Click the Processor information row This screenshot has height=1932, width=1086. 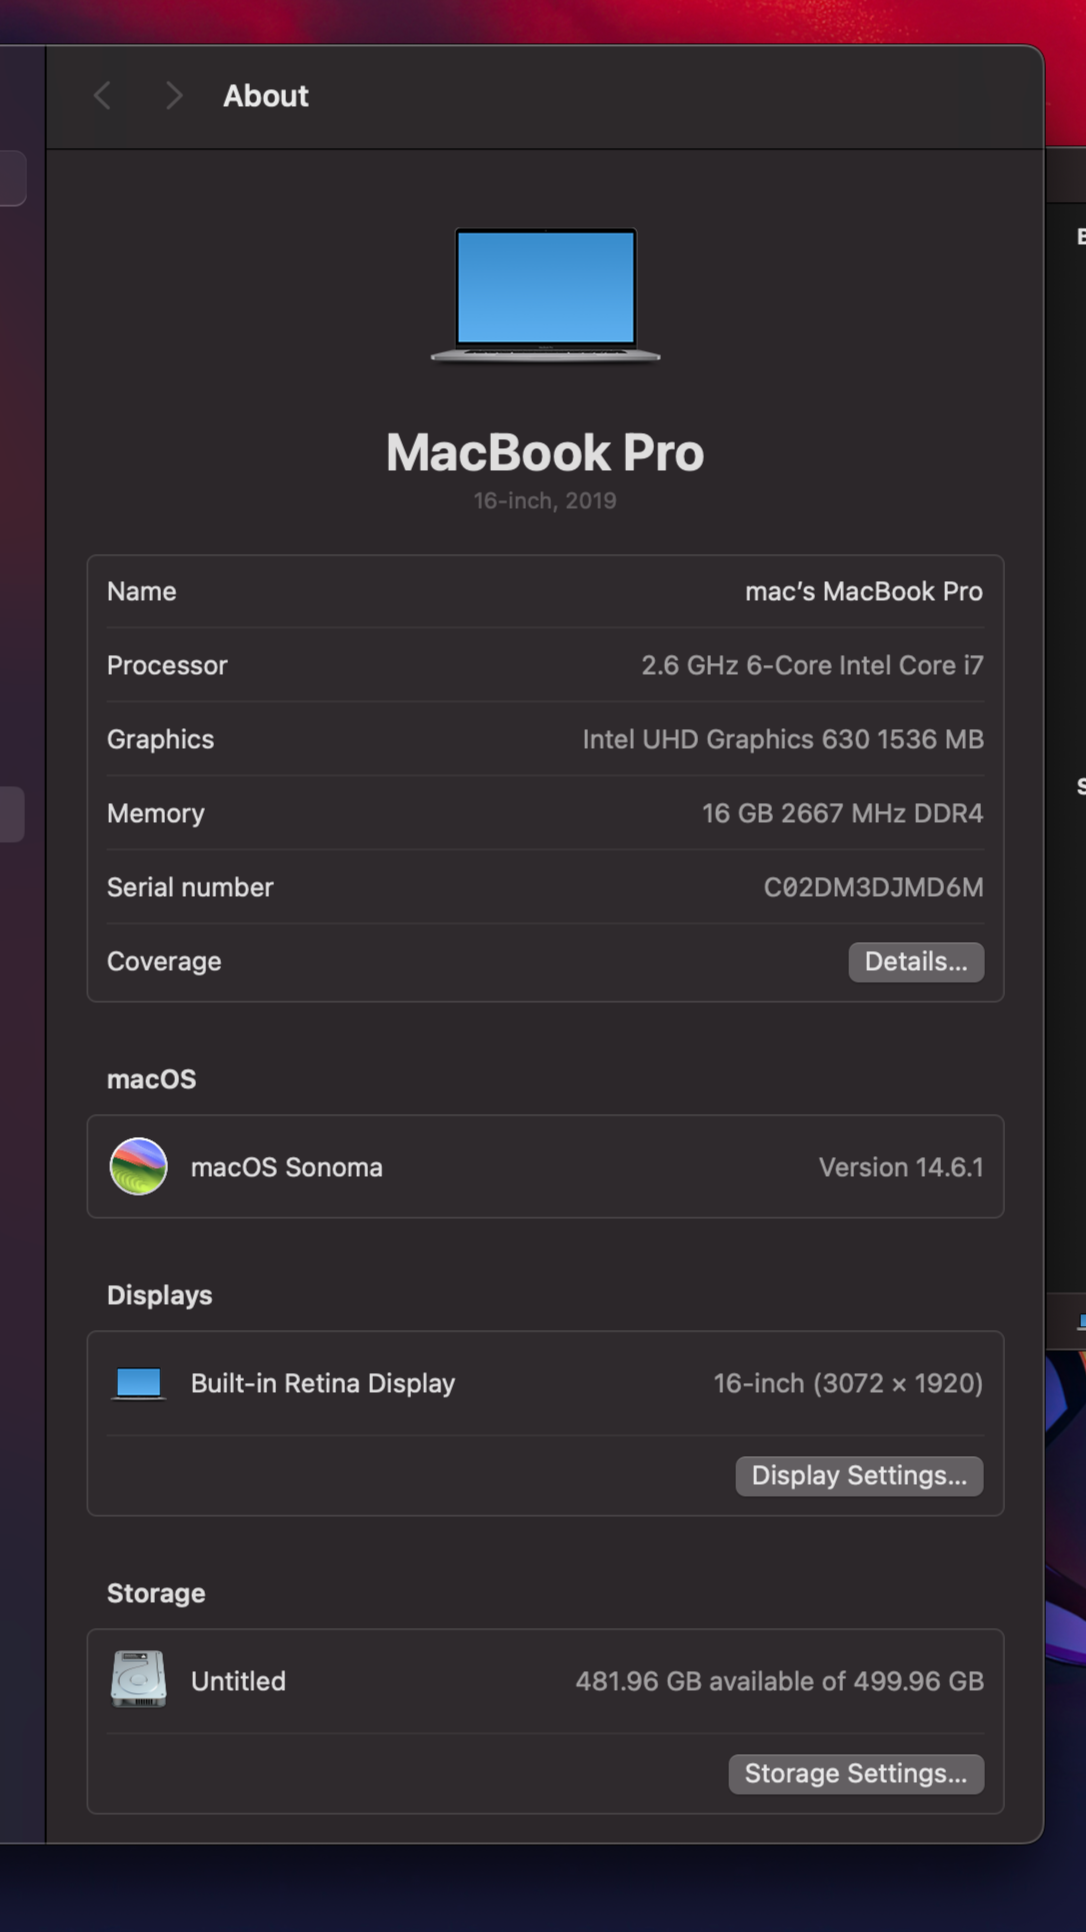point(545,665)
